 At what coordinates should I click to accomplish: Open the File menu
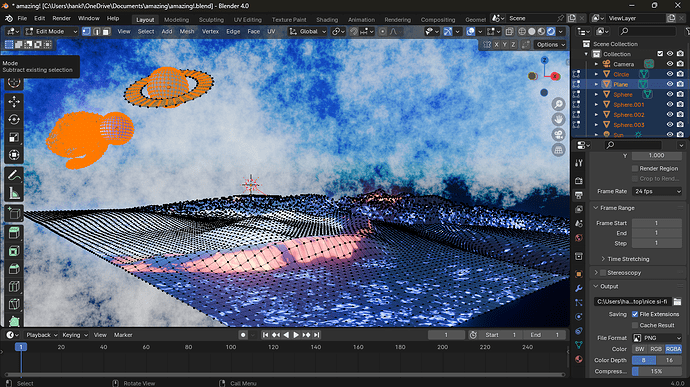[x=22, y=18]
